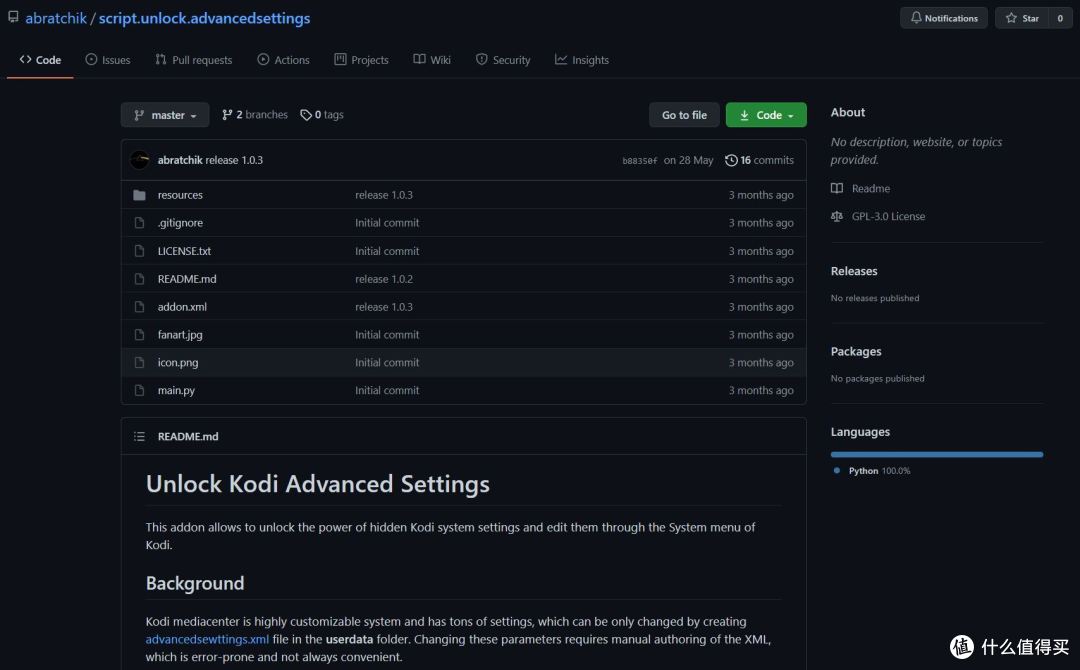Click the resources folder icon
This screenshot has width=1080, height=670.
[x=139, y=195]
